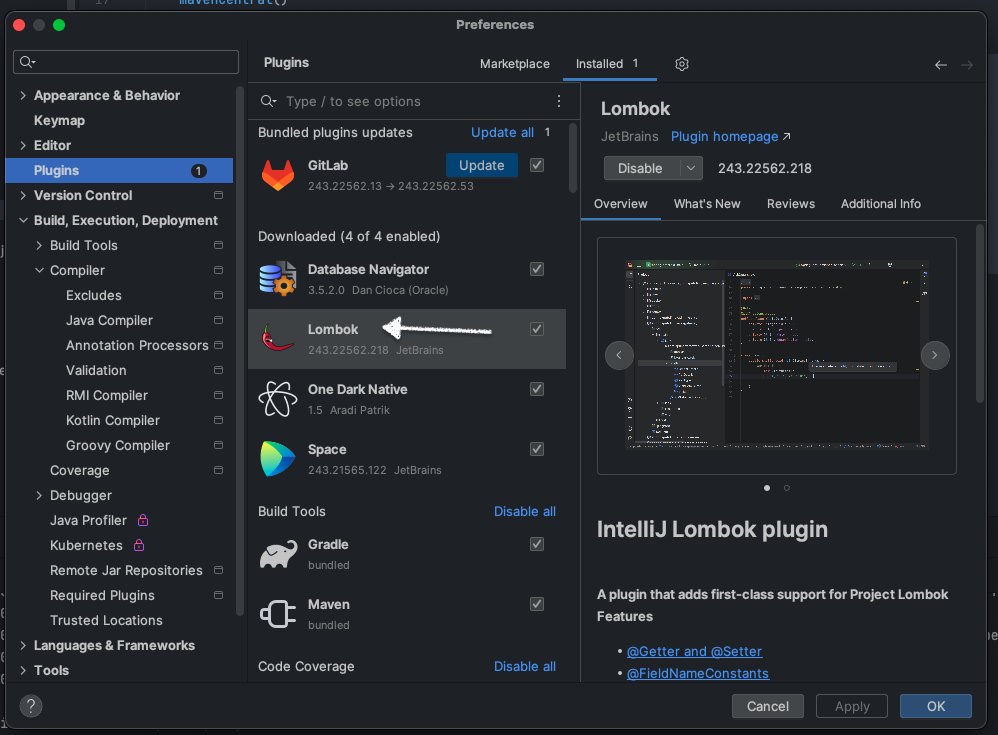Toggle One Dark Native plugin checkbox
Viewport: 998px width, 735px height.
tap(537, 389)
